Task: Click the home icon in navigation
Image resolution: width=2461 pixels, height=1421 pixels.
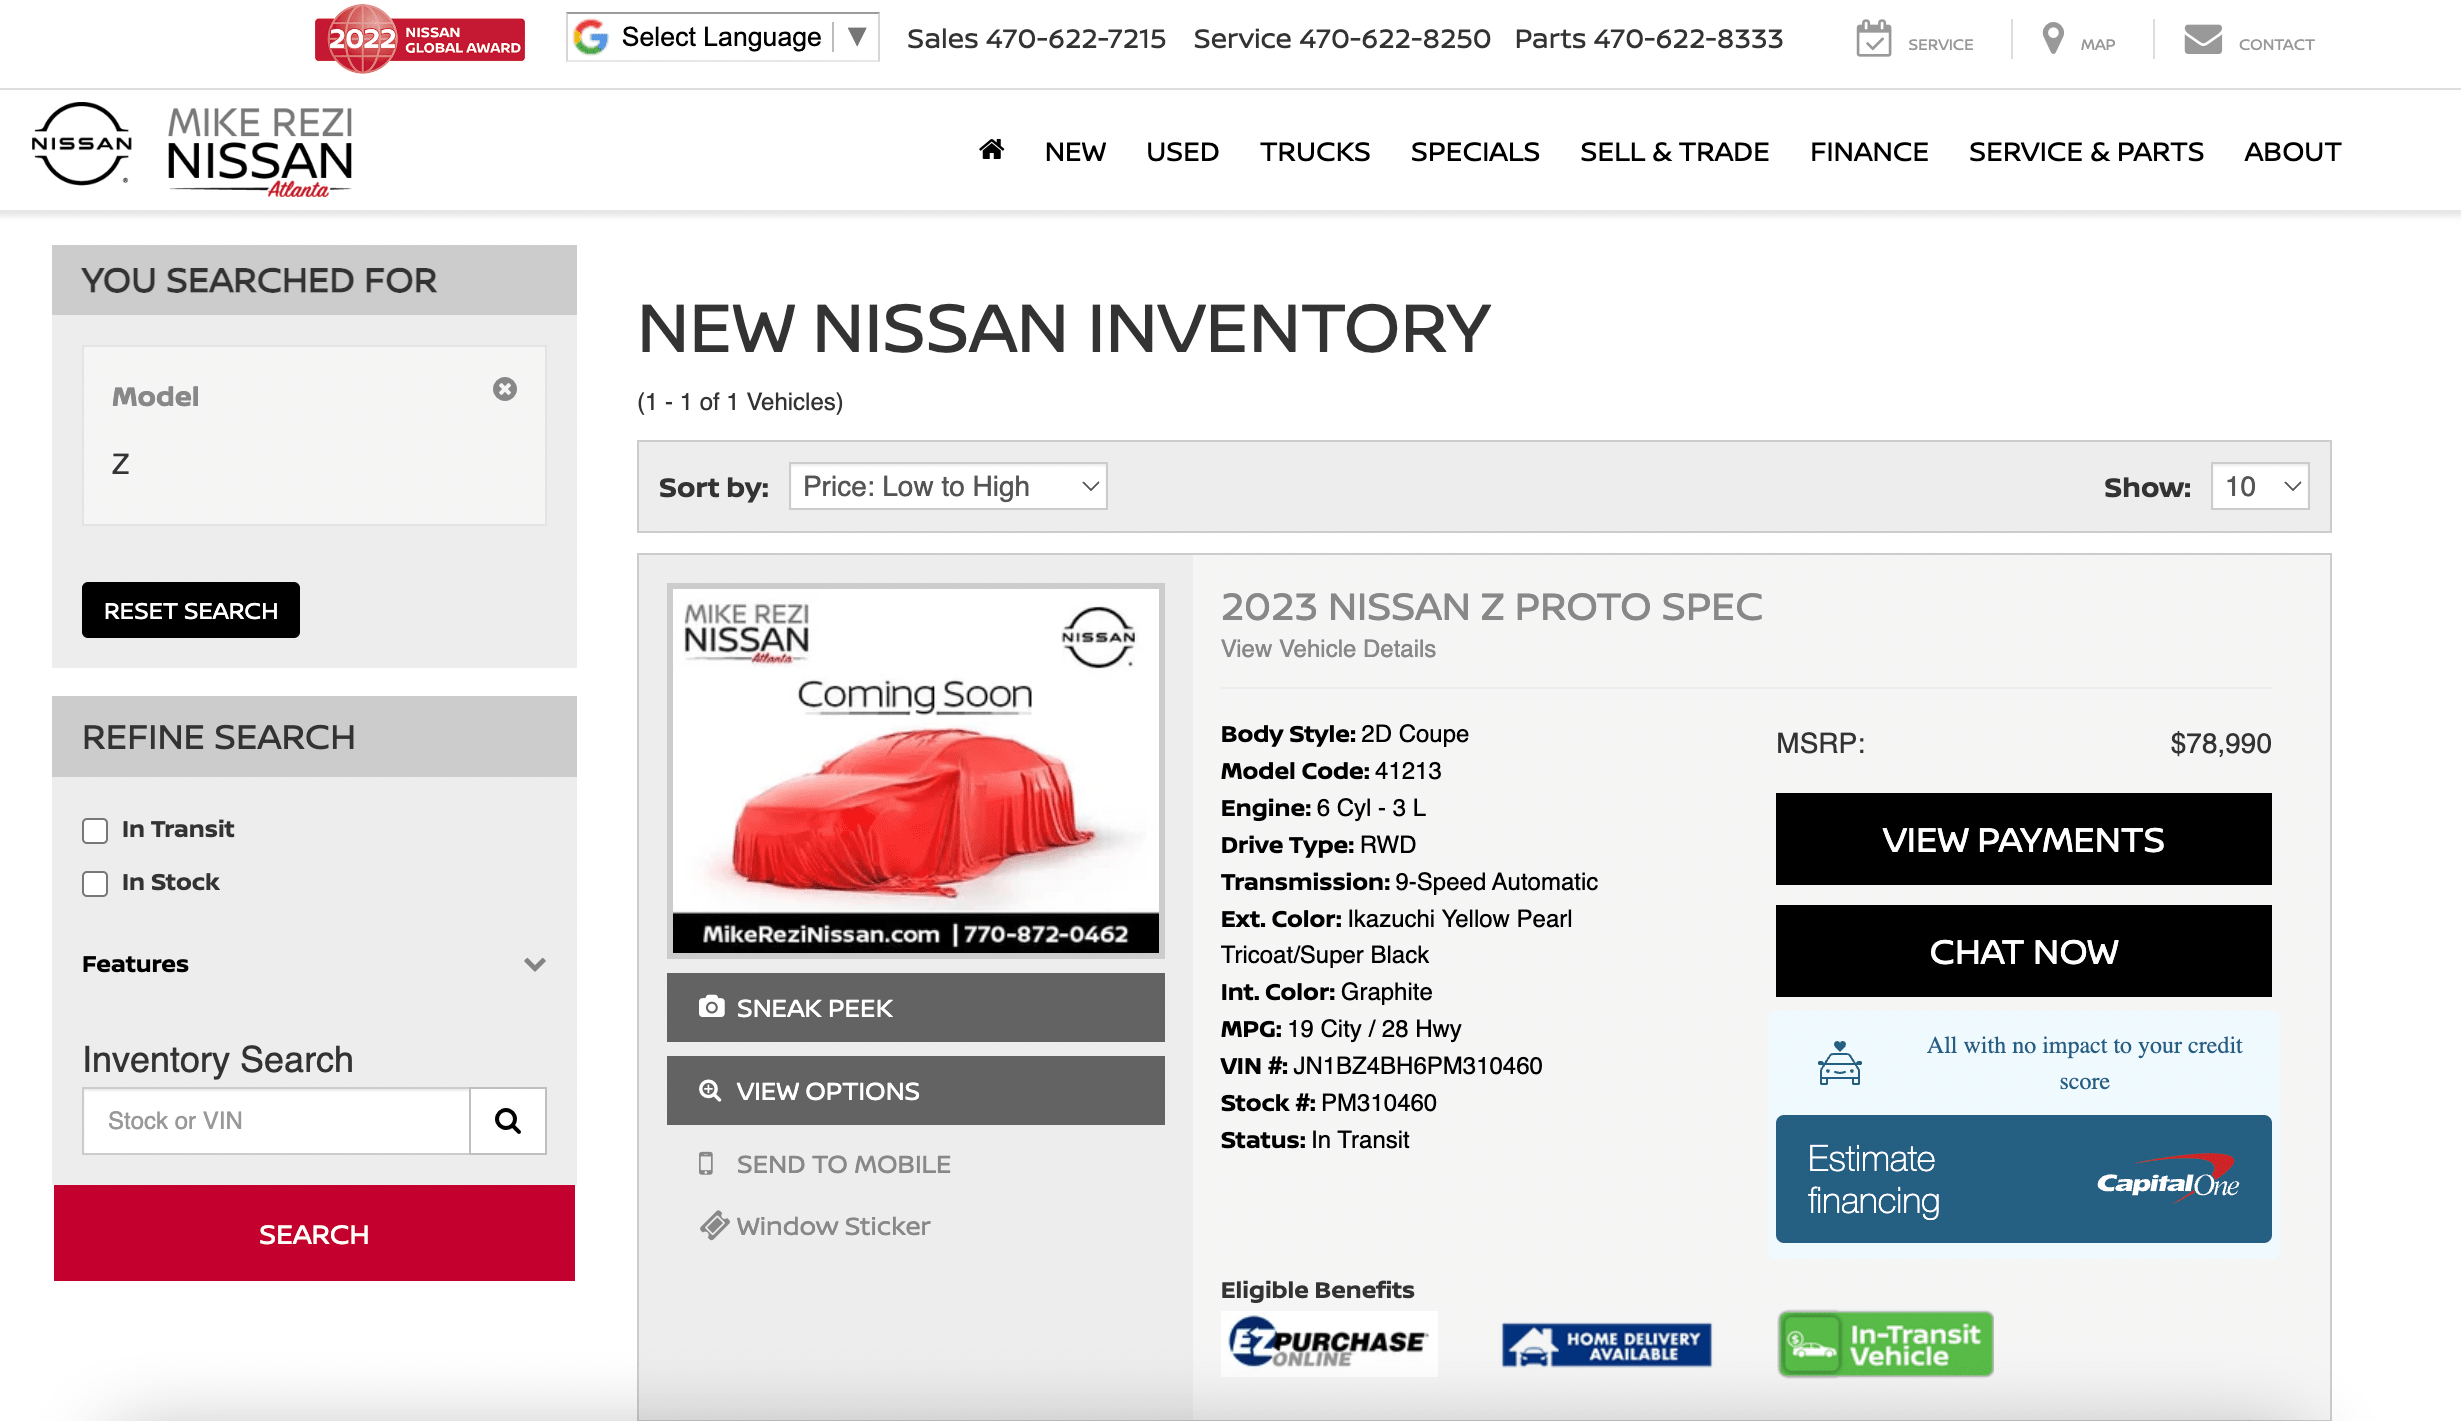Action: 991,150
